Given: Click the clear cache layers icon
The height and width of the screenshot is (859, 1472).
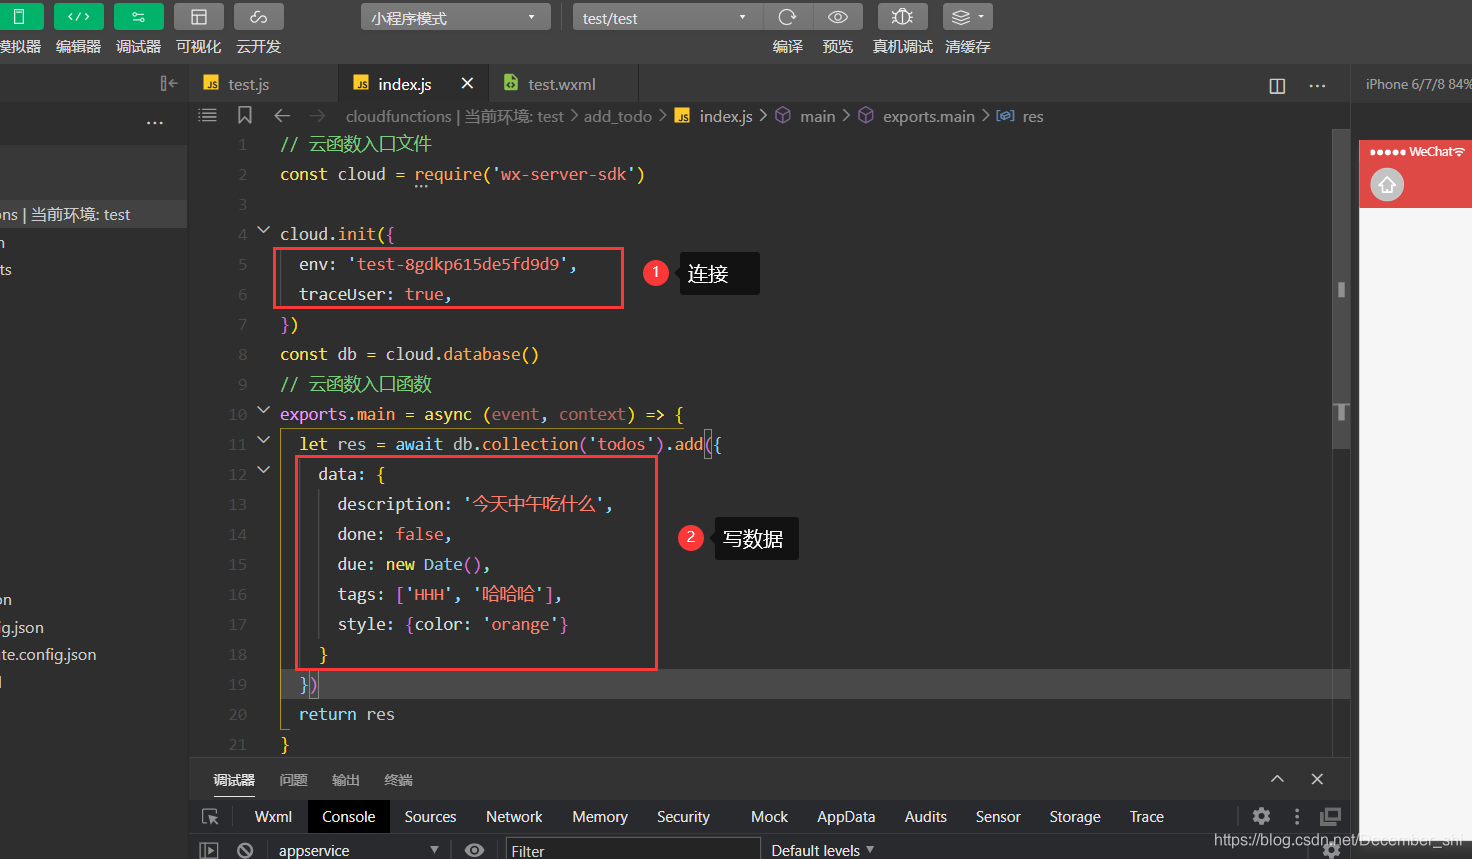Looking at the screenshot, I should tap(960, 17).
